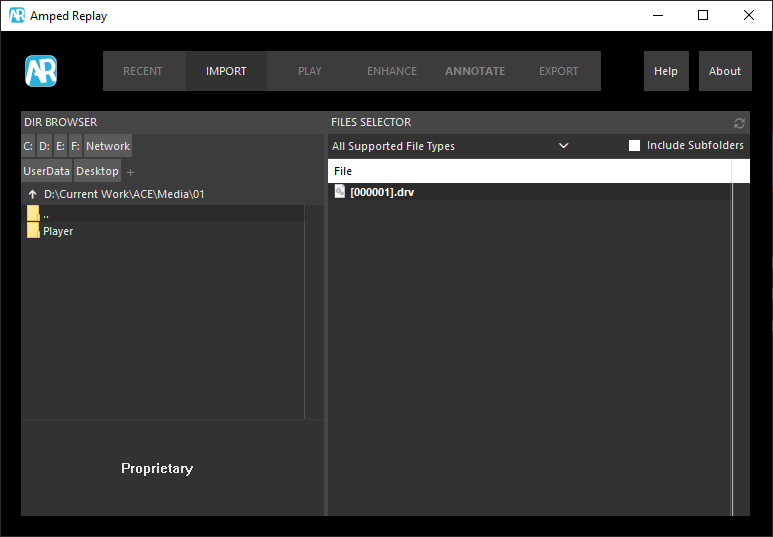773x537 pixels.
Task: Select the Player folder name
Action: click(x=58, y=231)
